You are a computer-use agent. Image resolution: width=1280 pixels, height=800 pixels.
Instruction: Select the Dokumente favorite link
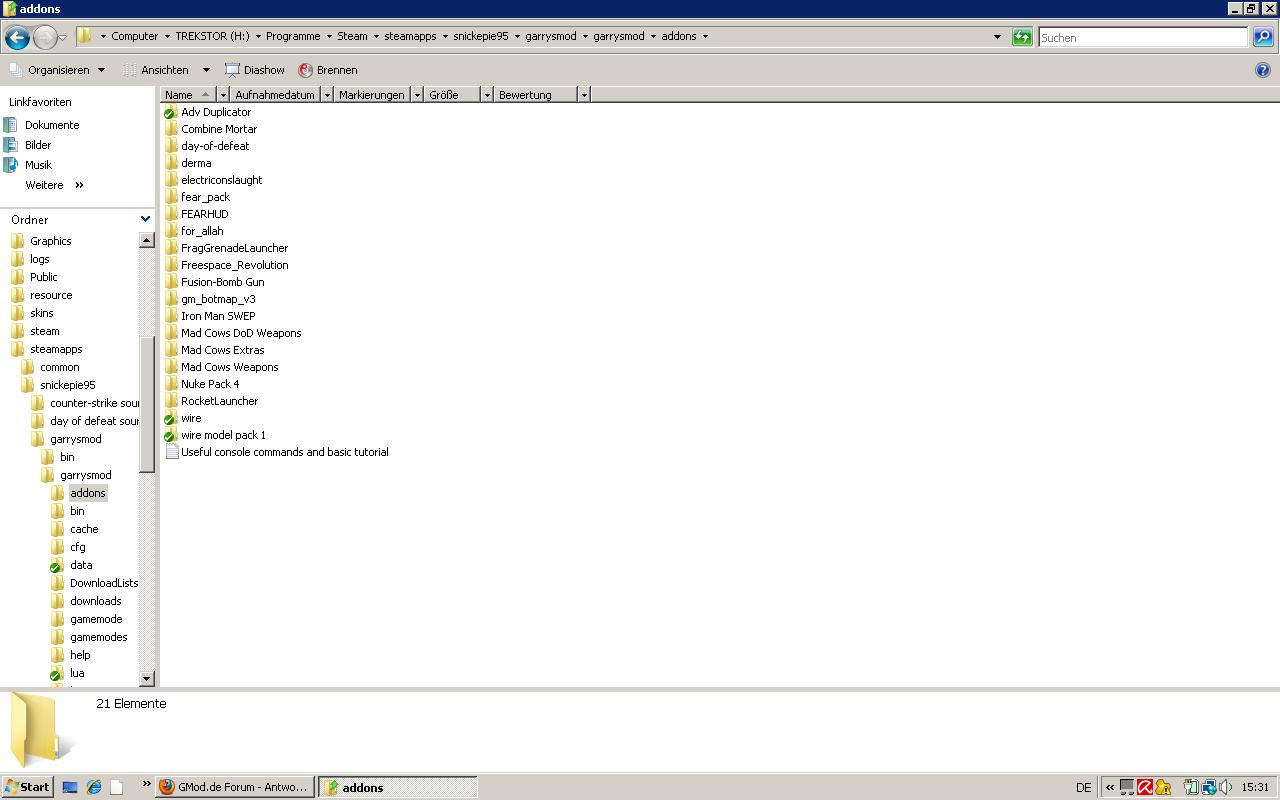(51, 125)
